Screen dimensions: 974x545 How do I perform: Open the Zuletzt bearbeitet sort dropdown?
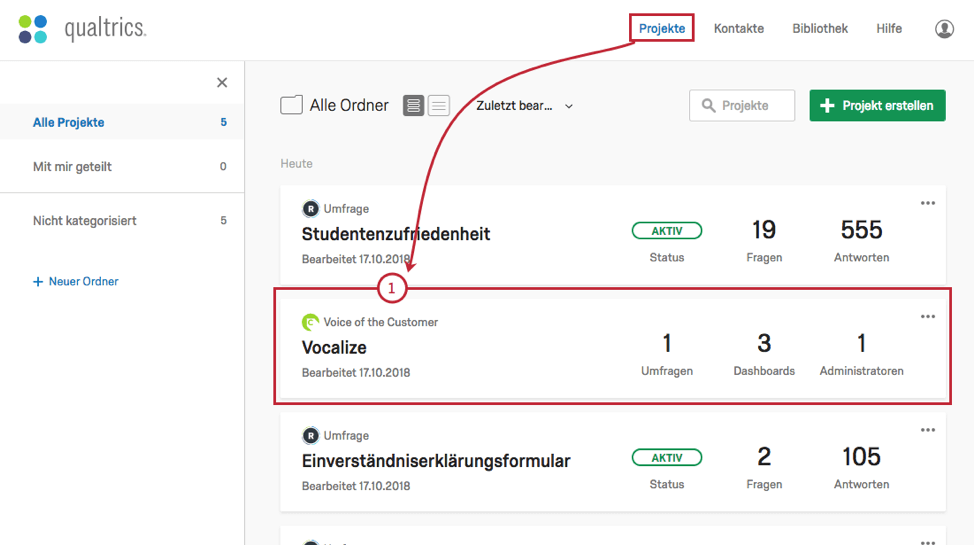pyautogui.click(x=524, y=106)
